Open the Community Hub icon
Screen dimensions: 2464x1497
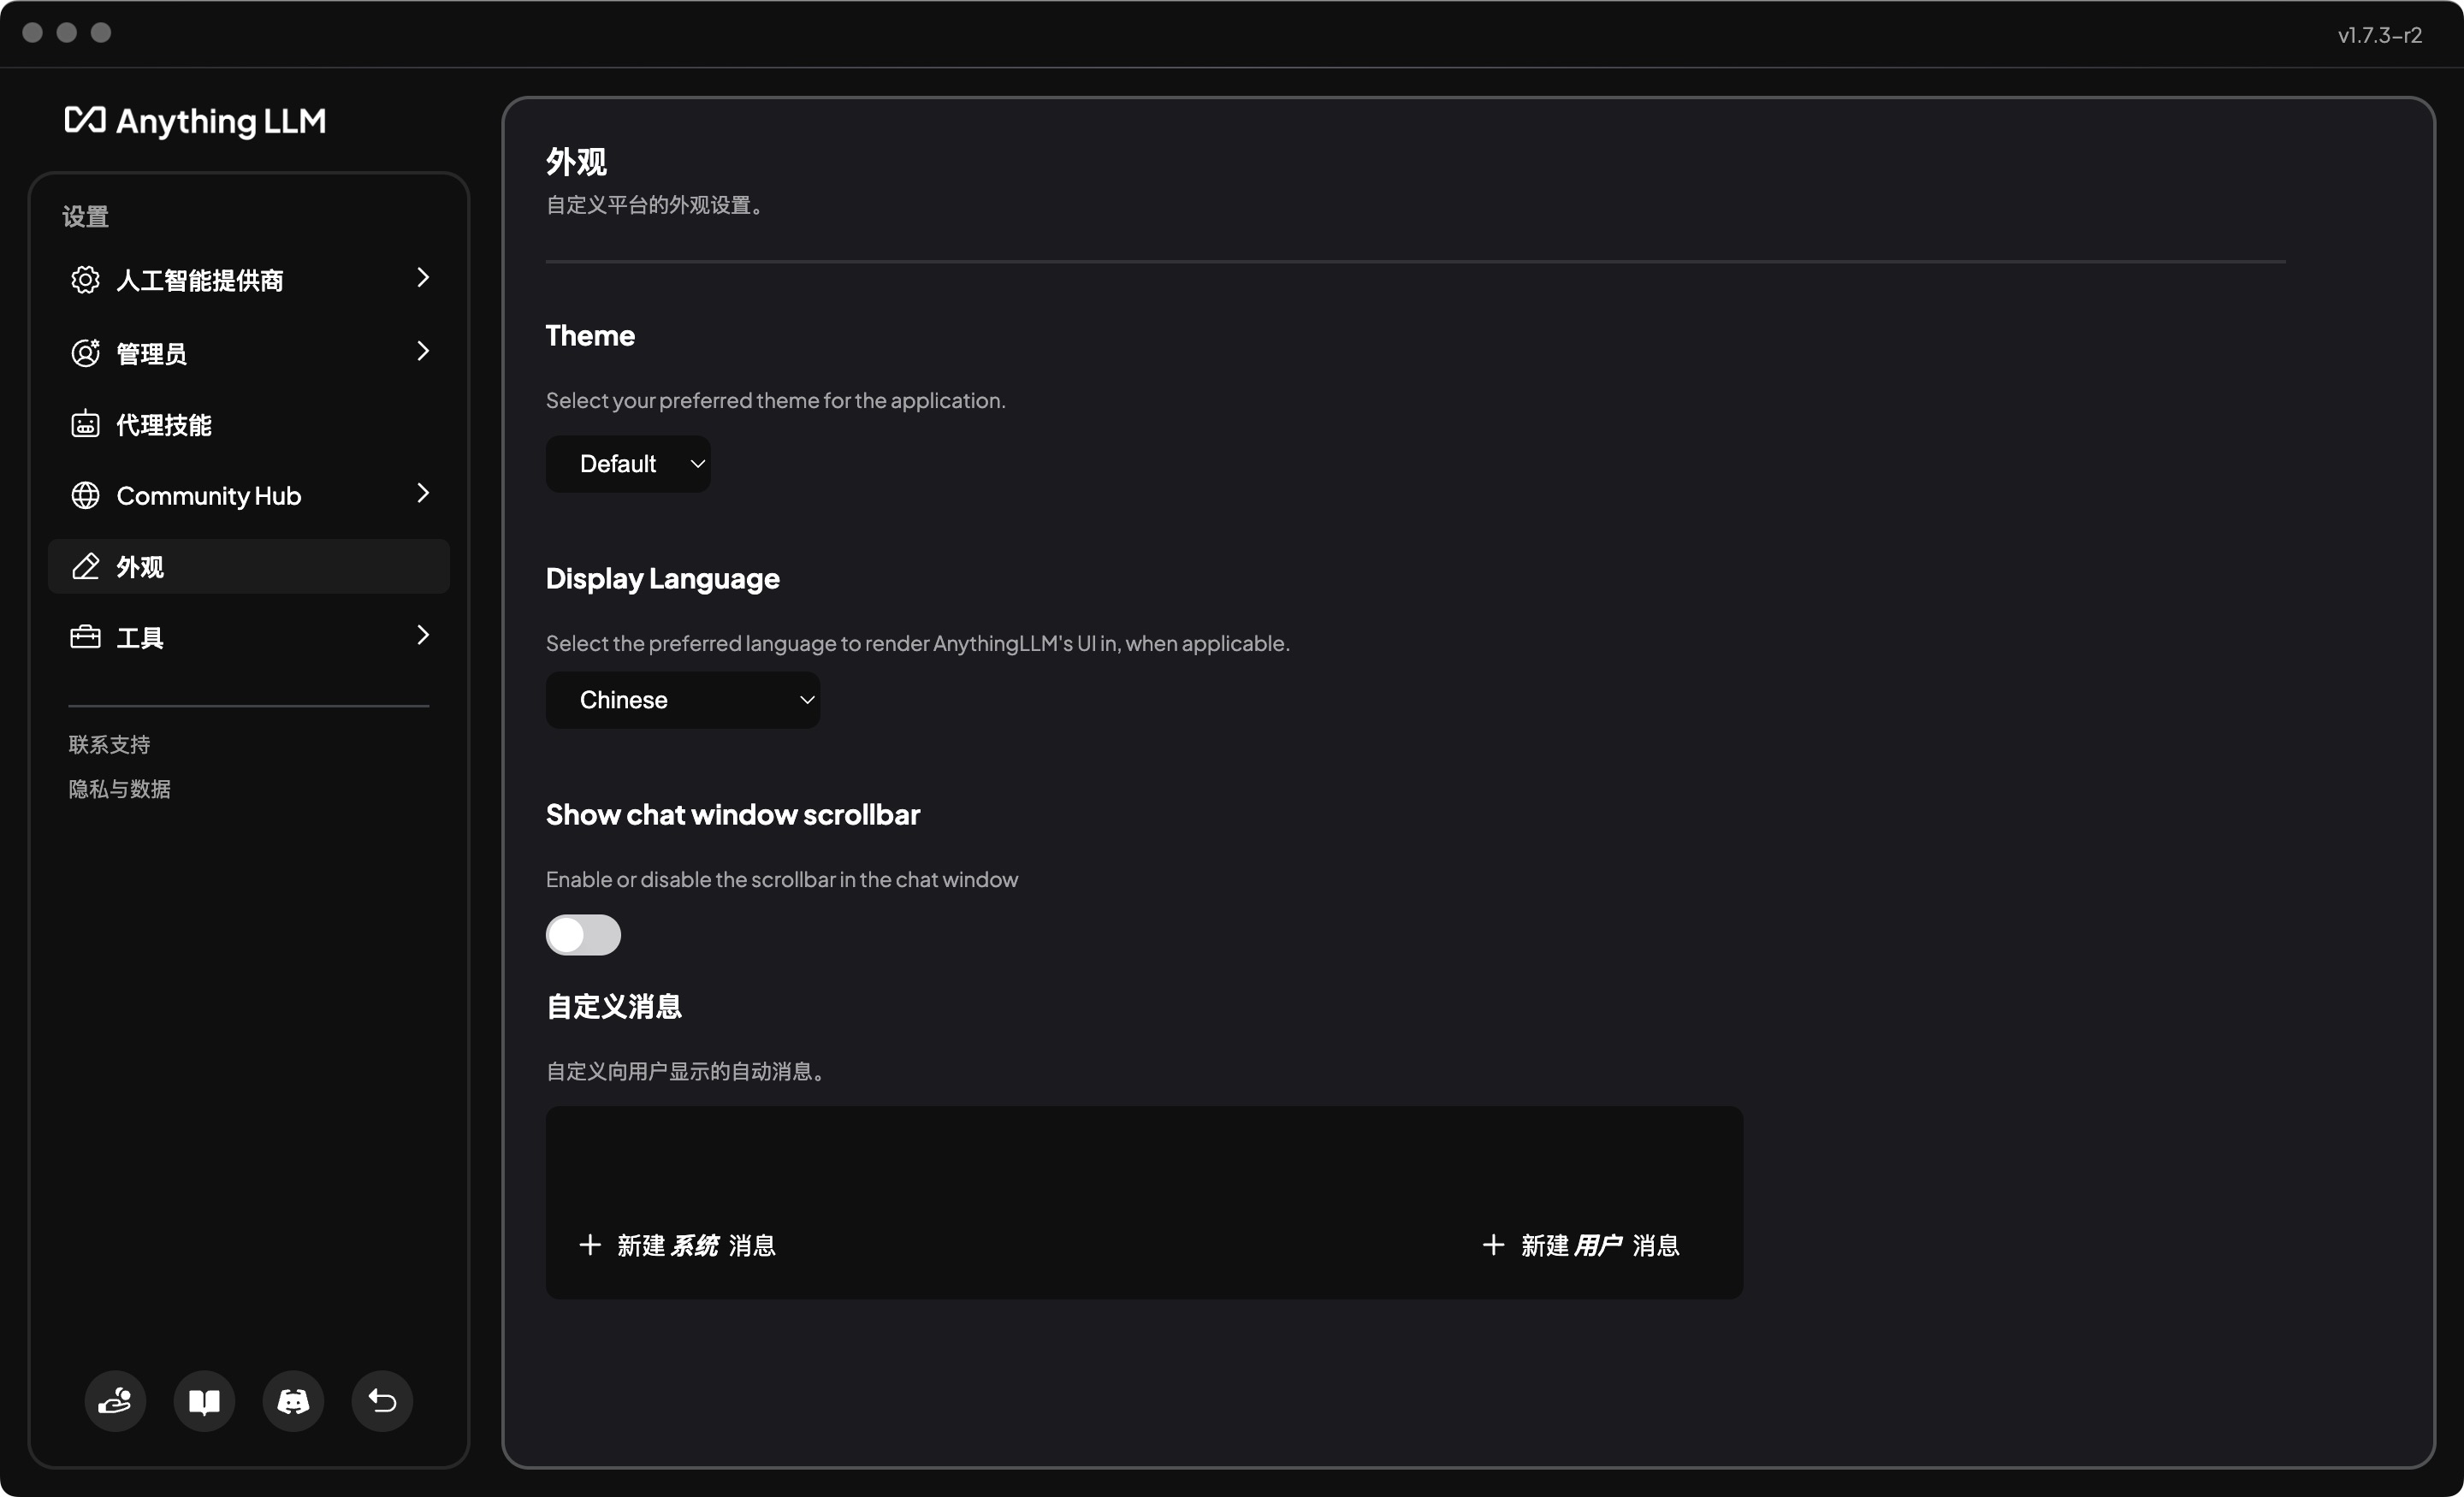[x=86, y=494]
